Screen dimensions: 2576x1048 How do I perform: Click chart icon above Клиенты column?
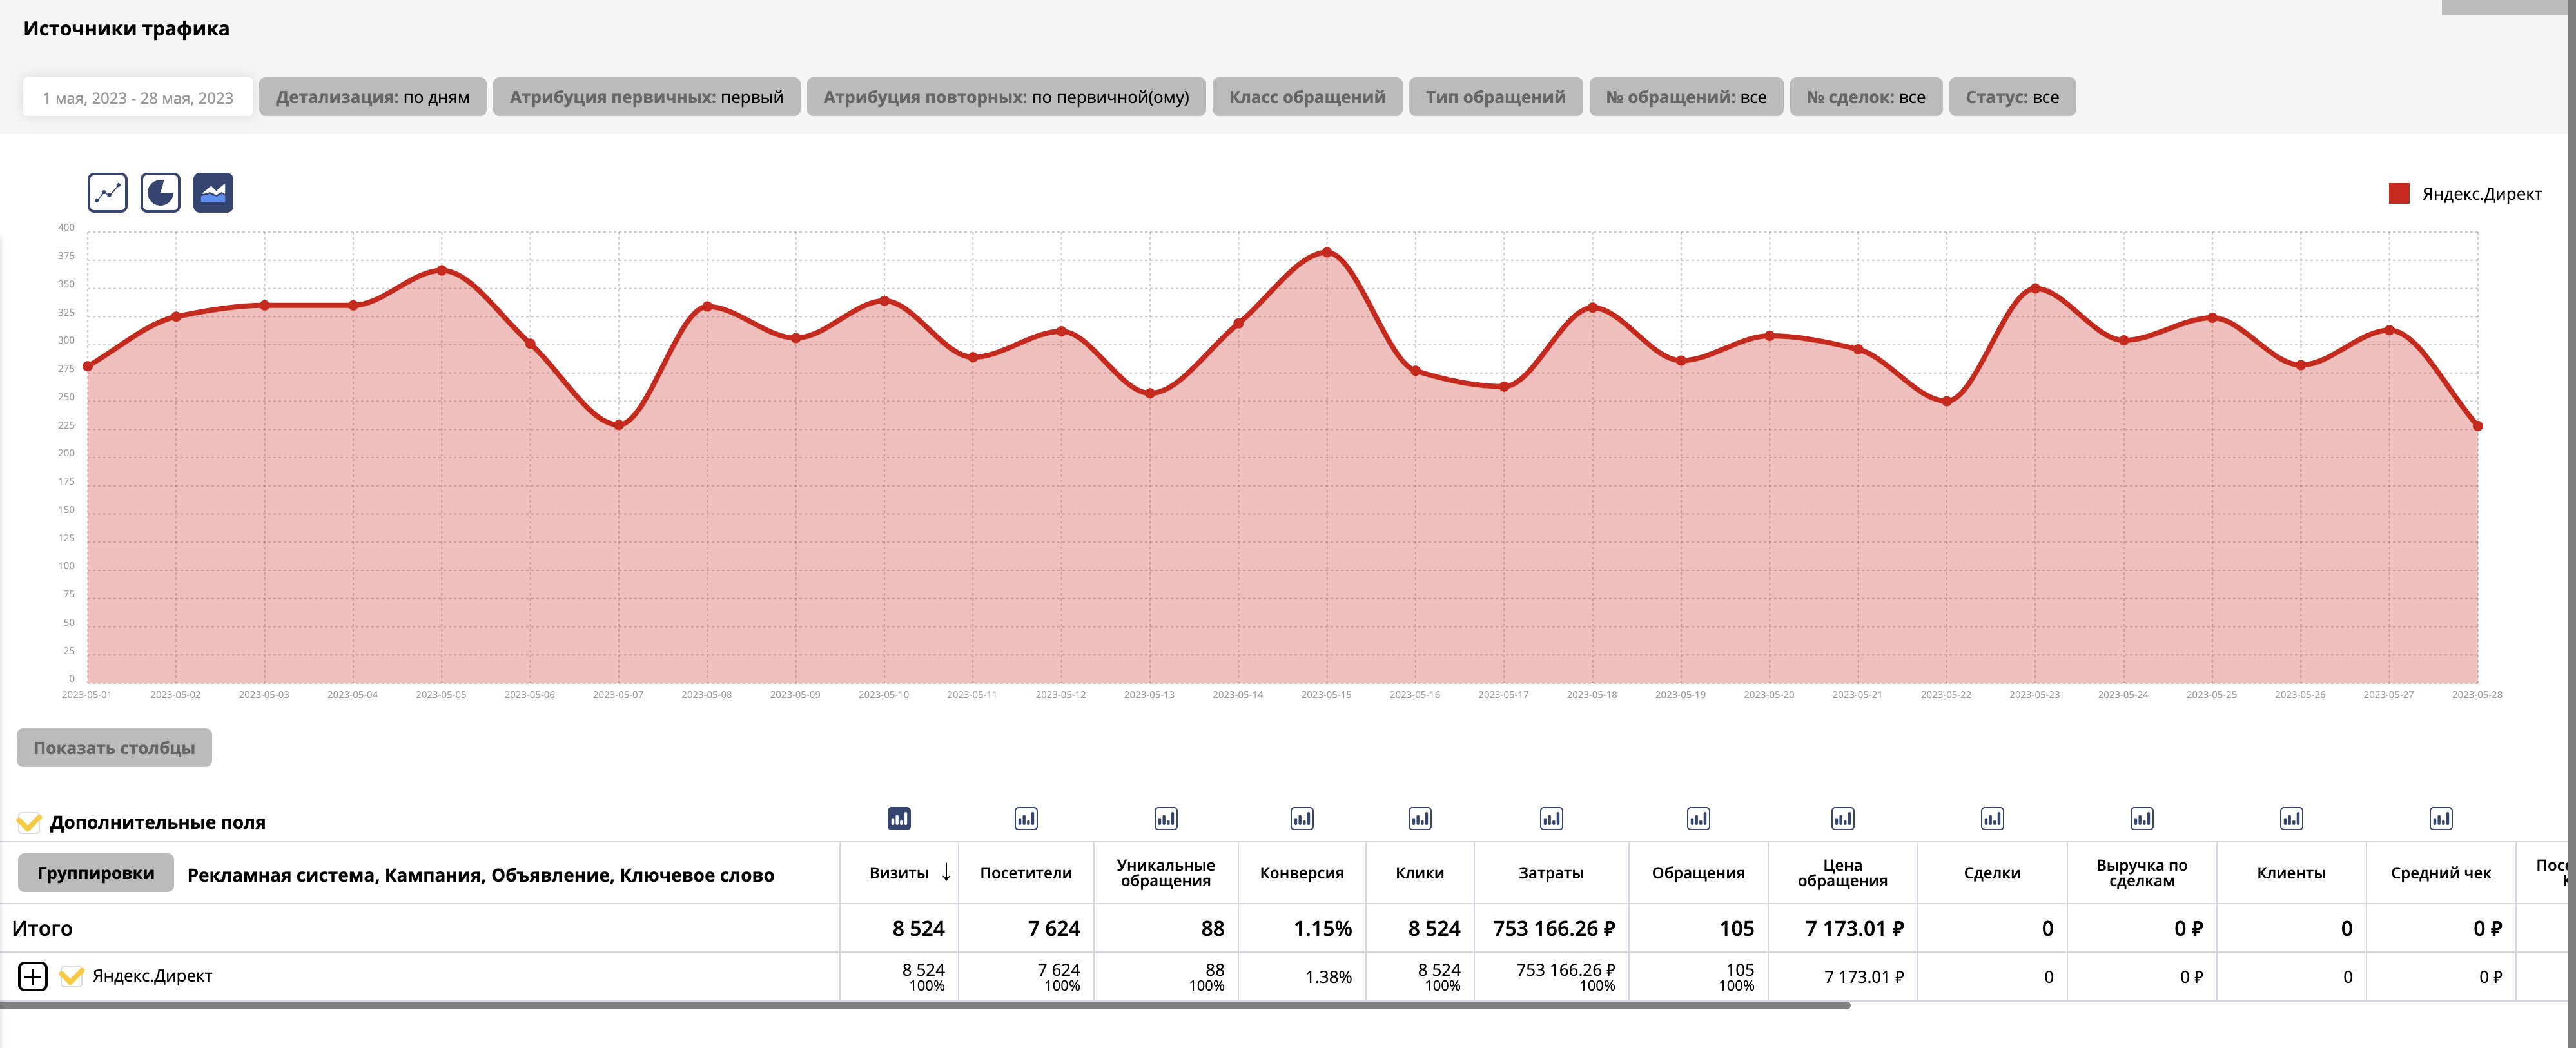2291,819
